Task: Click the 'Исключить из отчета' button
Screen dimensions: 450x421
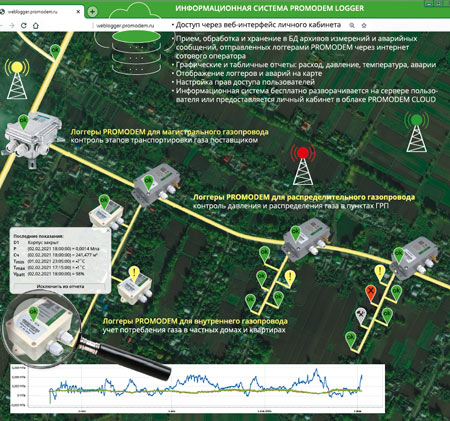Action: (x=60, y=286)
